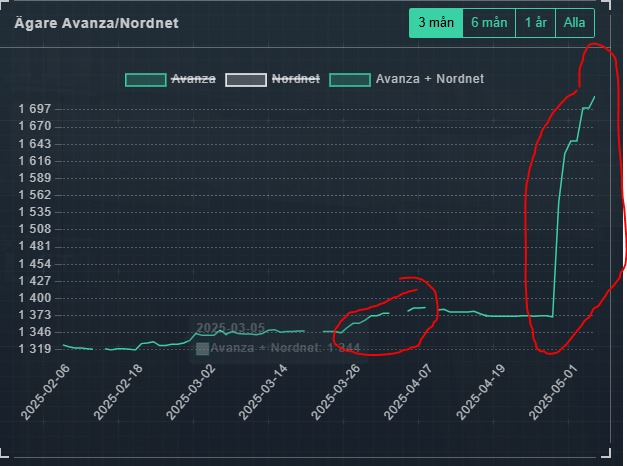Toggle the Avanza series legend label
This screenshot has height=466, width=627.
(x=194, y=79)
